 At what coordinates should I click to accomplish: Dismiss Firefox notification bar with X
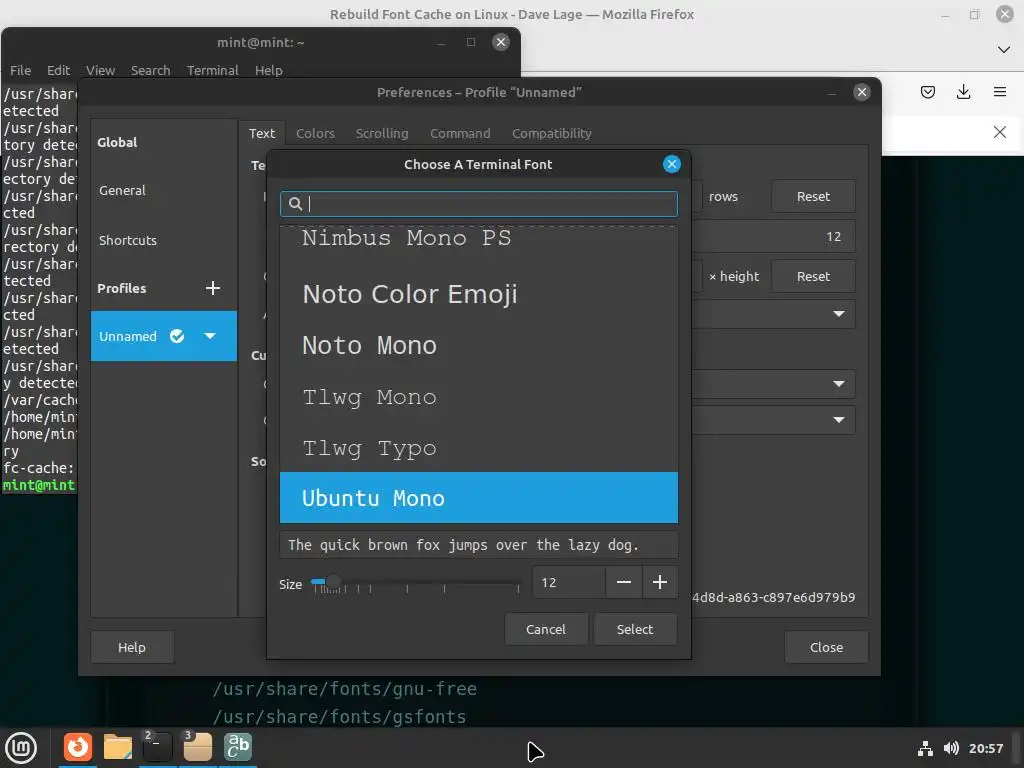tap(999, 133)
